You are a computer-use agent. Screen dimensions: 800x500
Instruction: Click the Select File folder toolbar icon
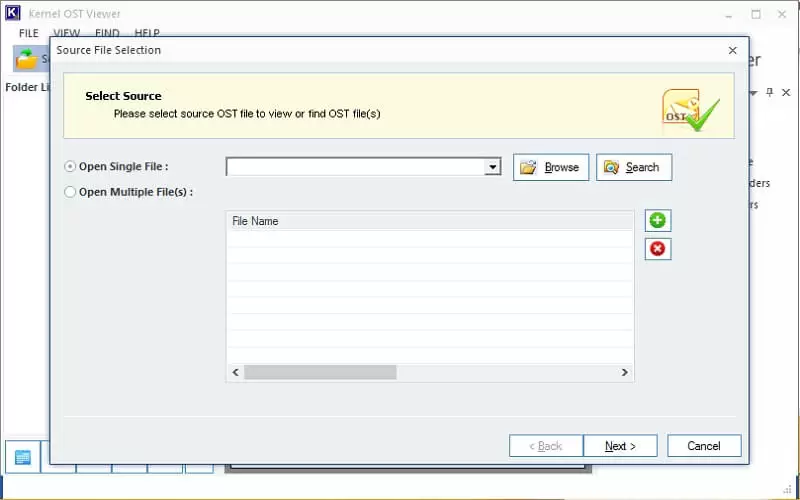[x=27, y=59]
